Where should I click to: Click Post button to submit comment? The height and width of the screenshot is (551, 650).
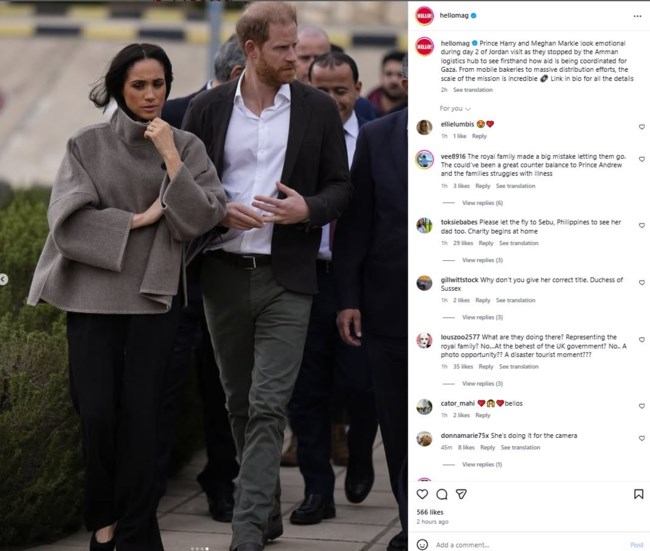pos(637,545)
